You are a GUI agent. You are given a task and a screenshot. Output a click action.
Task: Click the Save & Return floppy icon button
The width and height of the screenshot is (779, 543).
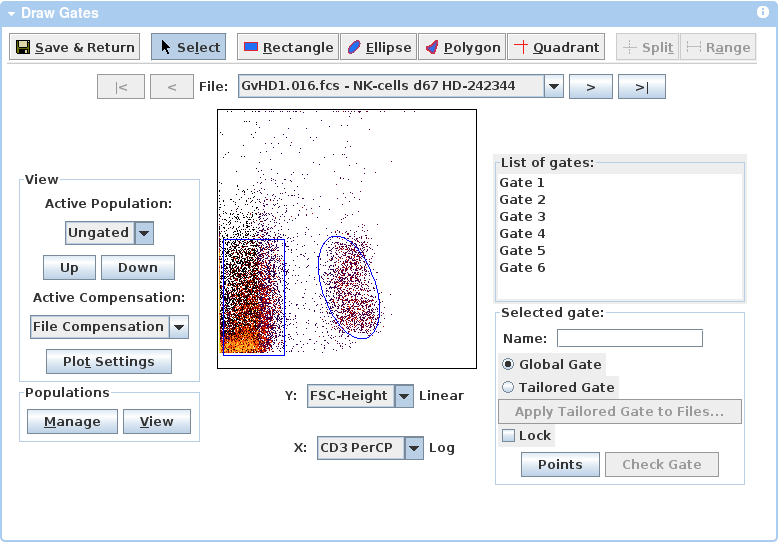(x=76, y=47)
